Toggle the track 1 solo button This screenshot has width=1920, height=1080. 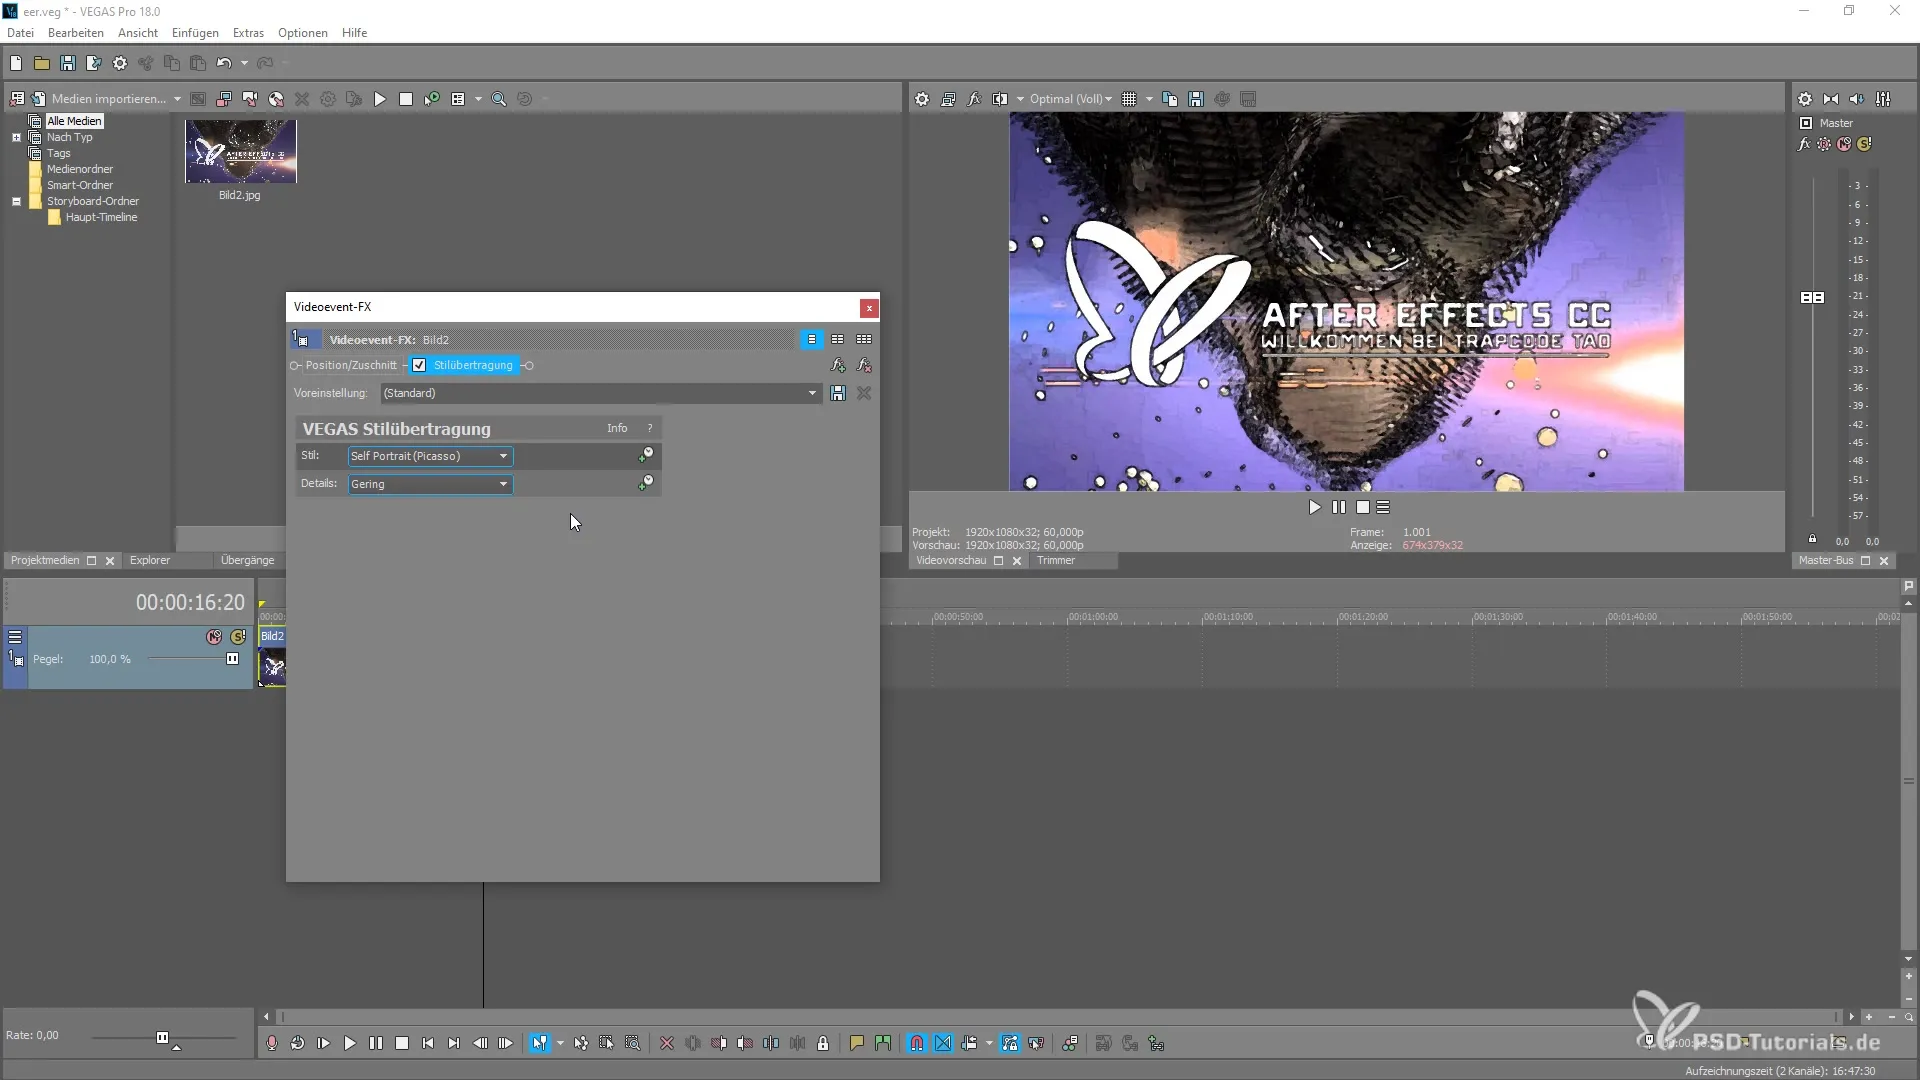point(238,637)
